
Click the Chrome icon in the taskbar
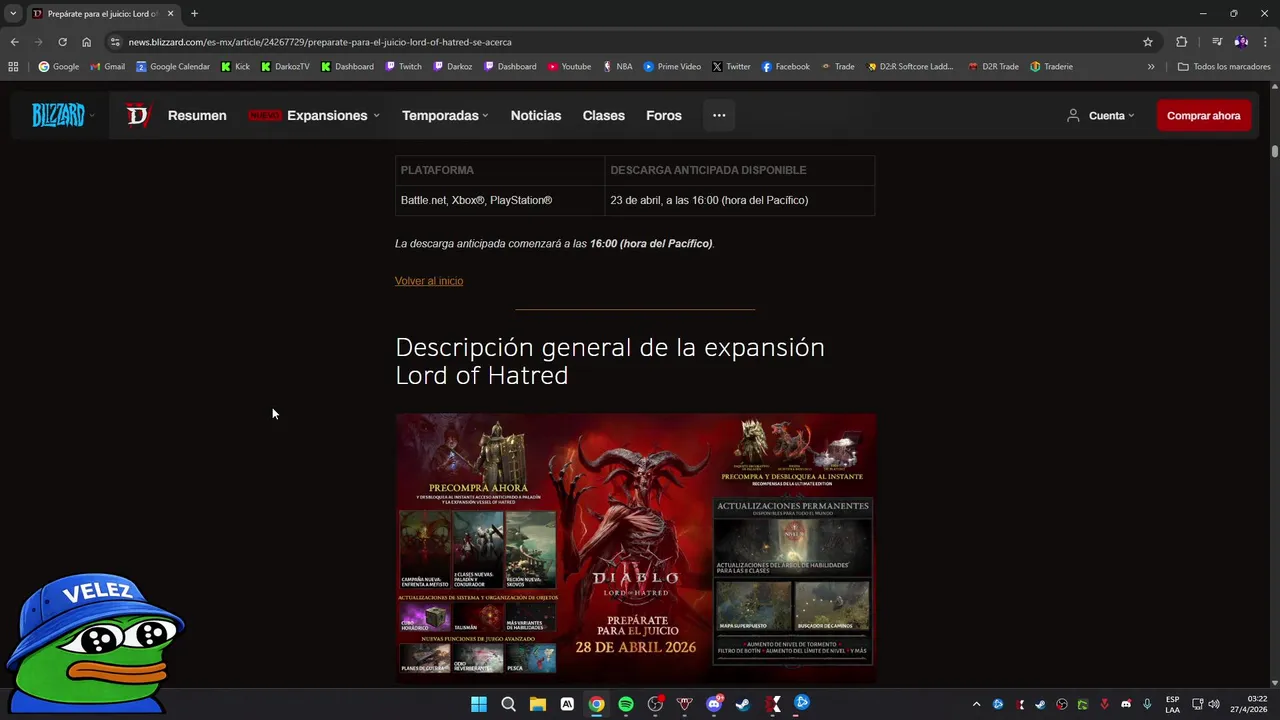click(596, 704)
